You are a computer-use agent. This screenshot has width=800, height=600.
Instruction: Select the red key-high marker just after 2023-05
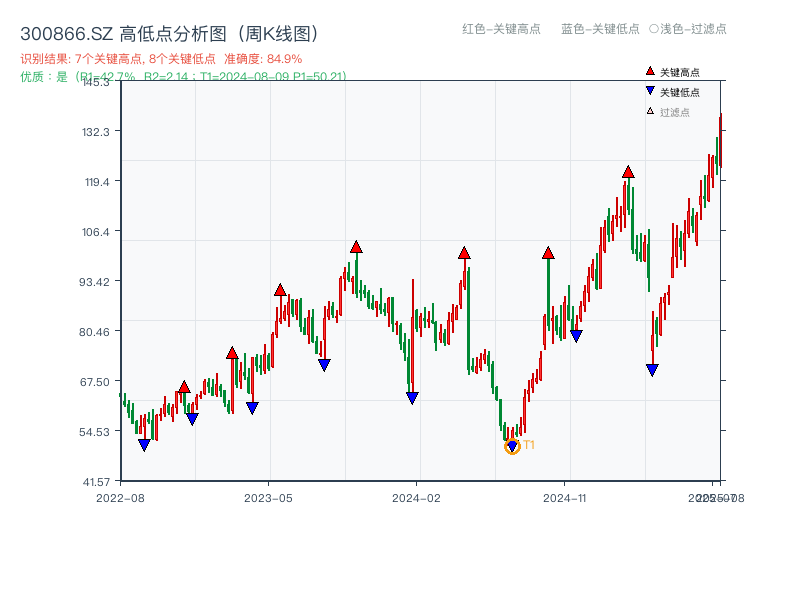pyautogui.click(x=280, y=290)
